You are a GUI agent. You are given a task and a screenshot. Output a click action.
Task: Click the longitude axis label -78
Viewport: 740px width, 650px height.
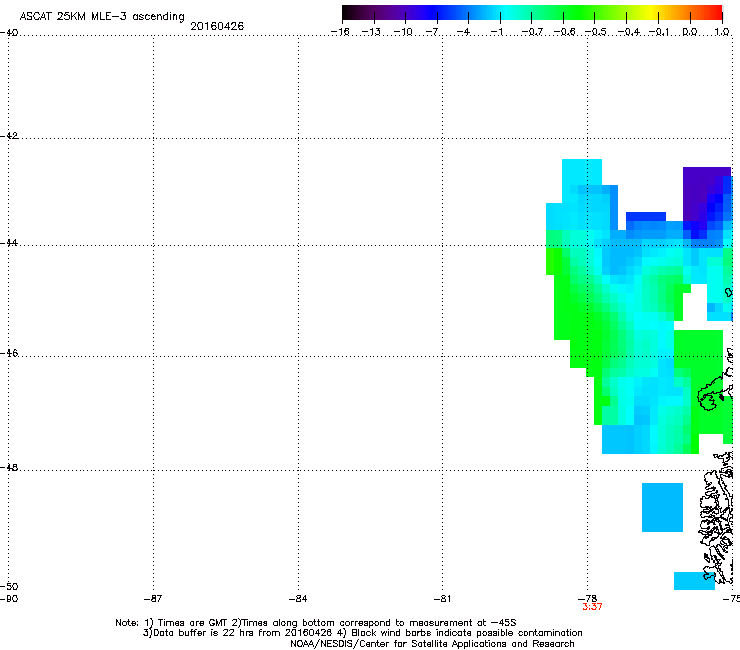(x=588, y=599)
